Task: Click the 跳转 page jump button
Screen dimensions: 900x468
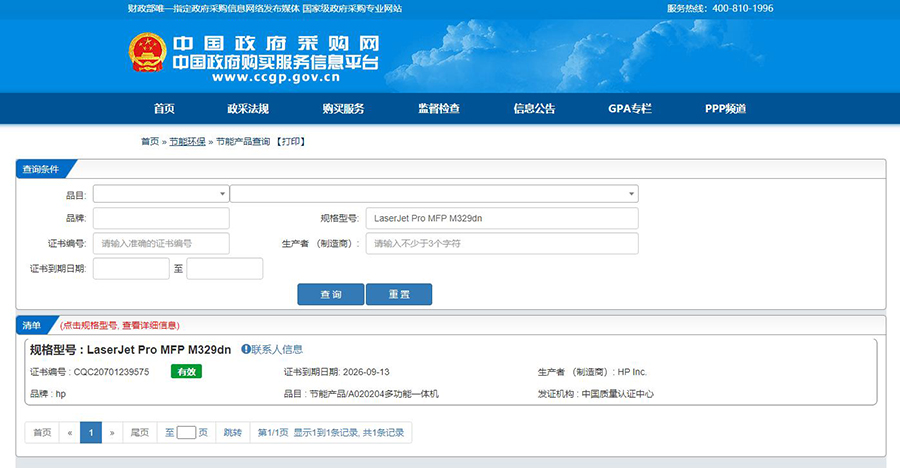Action: 232,433
